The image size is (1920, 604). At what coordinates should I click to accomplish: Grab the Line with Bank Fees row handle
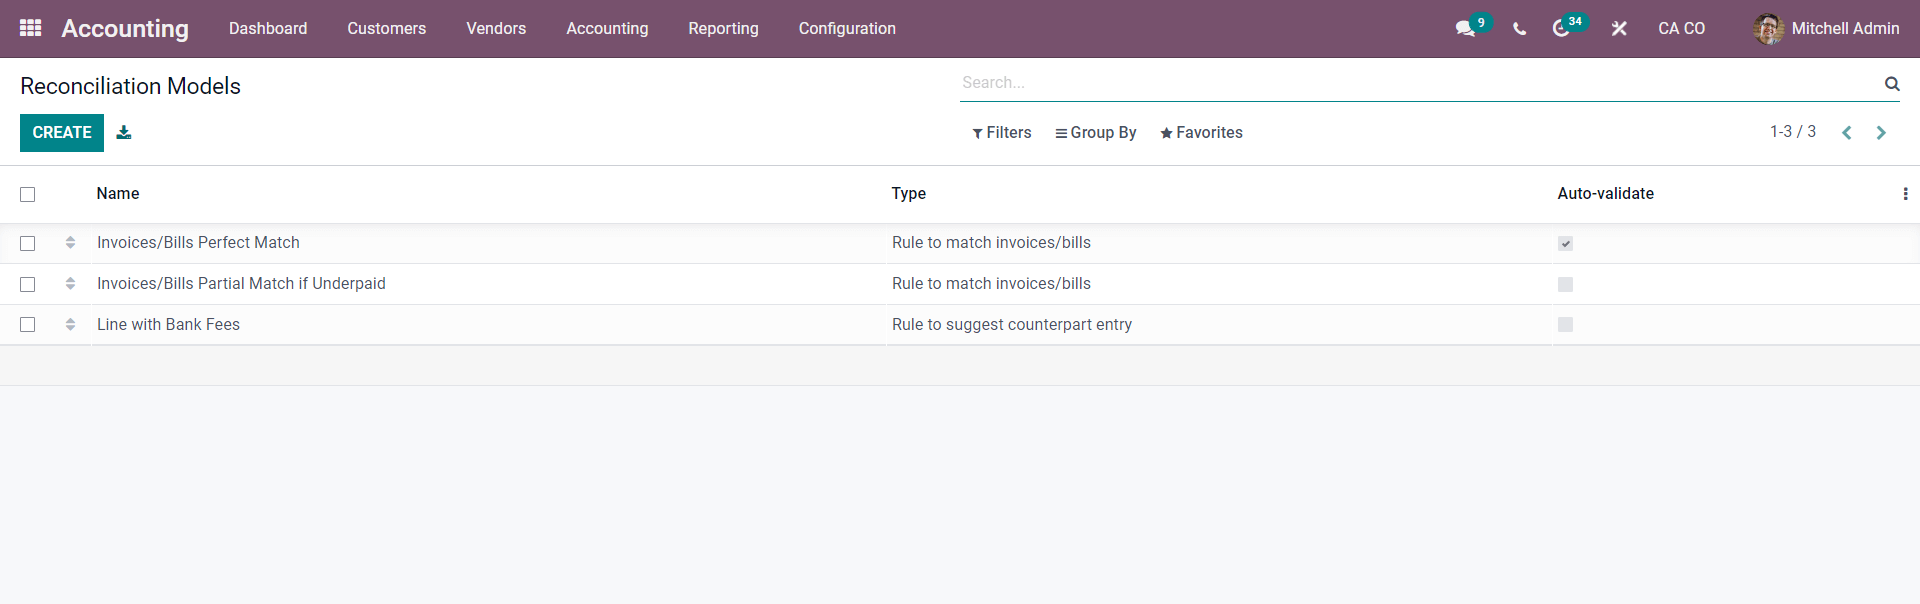[x=70, y=325]
